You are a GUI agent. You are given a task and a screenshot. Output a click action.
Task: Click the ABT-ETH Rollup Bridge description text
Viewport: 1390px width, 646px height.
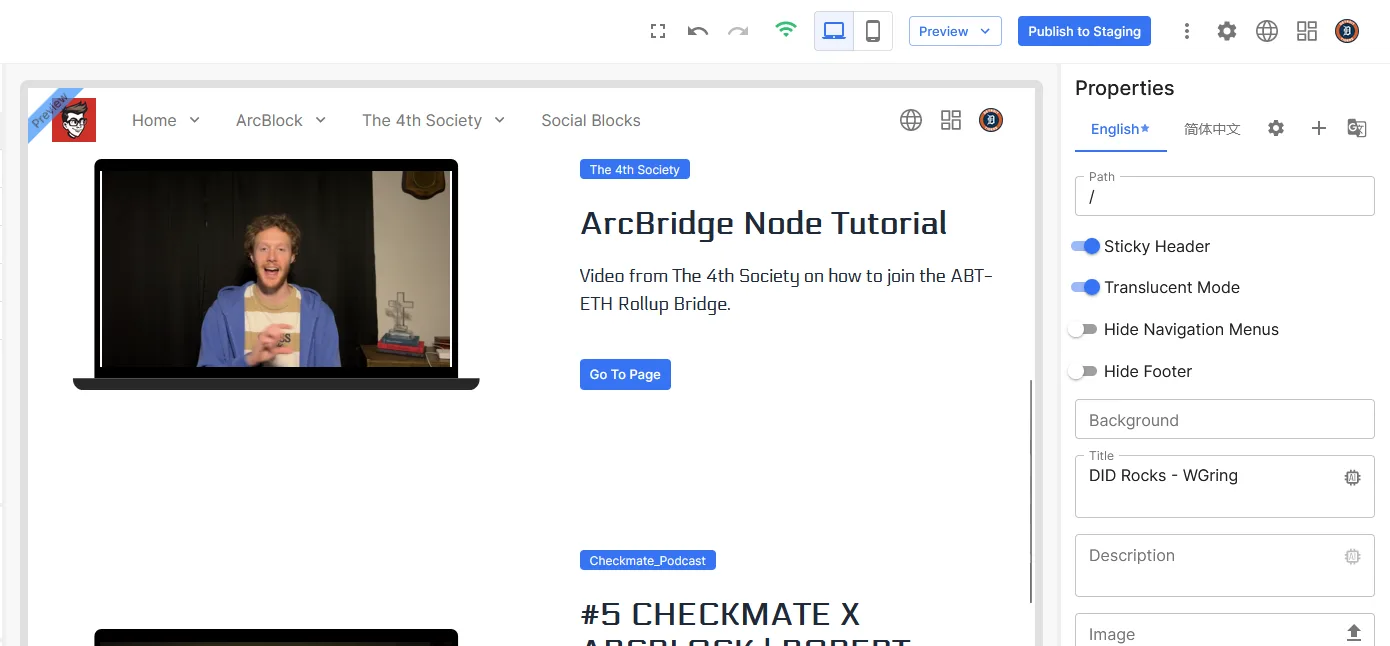(x=786, y=290)
